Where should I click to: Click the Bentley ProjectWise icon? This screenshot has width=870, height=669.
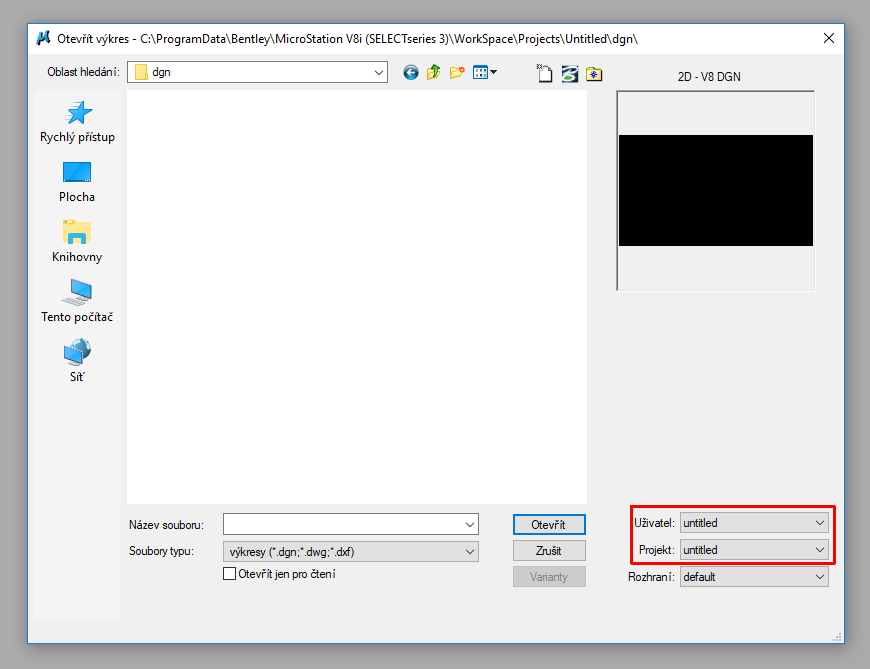pyautogui.click(x=569, y=73)
